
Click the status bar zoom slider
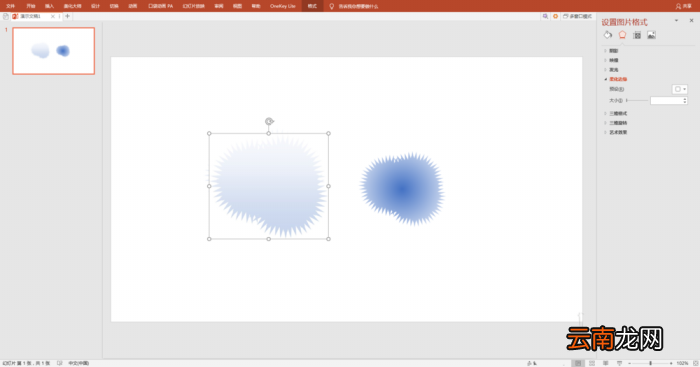[x=650, y=363]
